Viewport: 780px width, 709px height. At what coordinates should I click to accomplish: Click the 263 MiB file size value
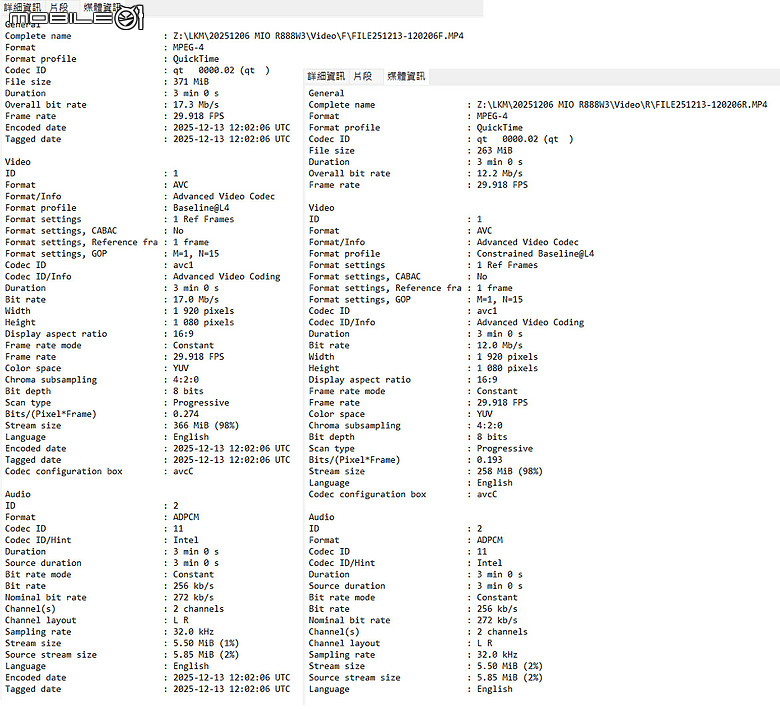494,150
